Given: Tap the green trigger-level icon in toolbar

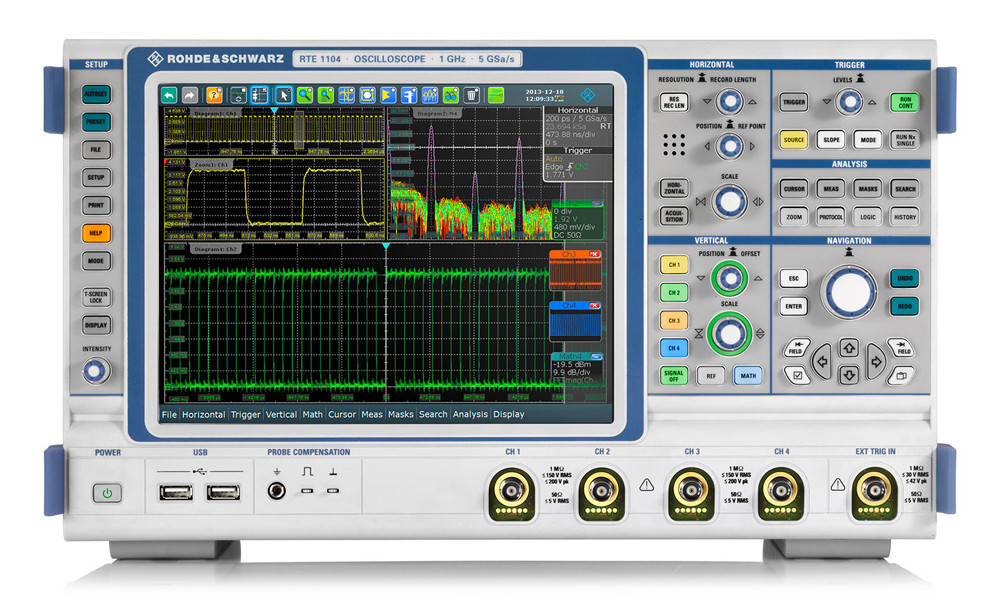Looking at the screenshot, I should tap(496, 96).
